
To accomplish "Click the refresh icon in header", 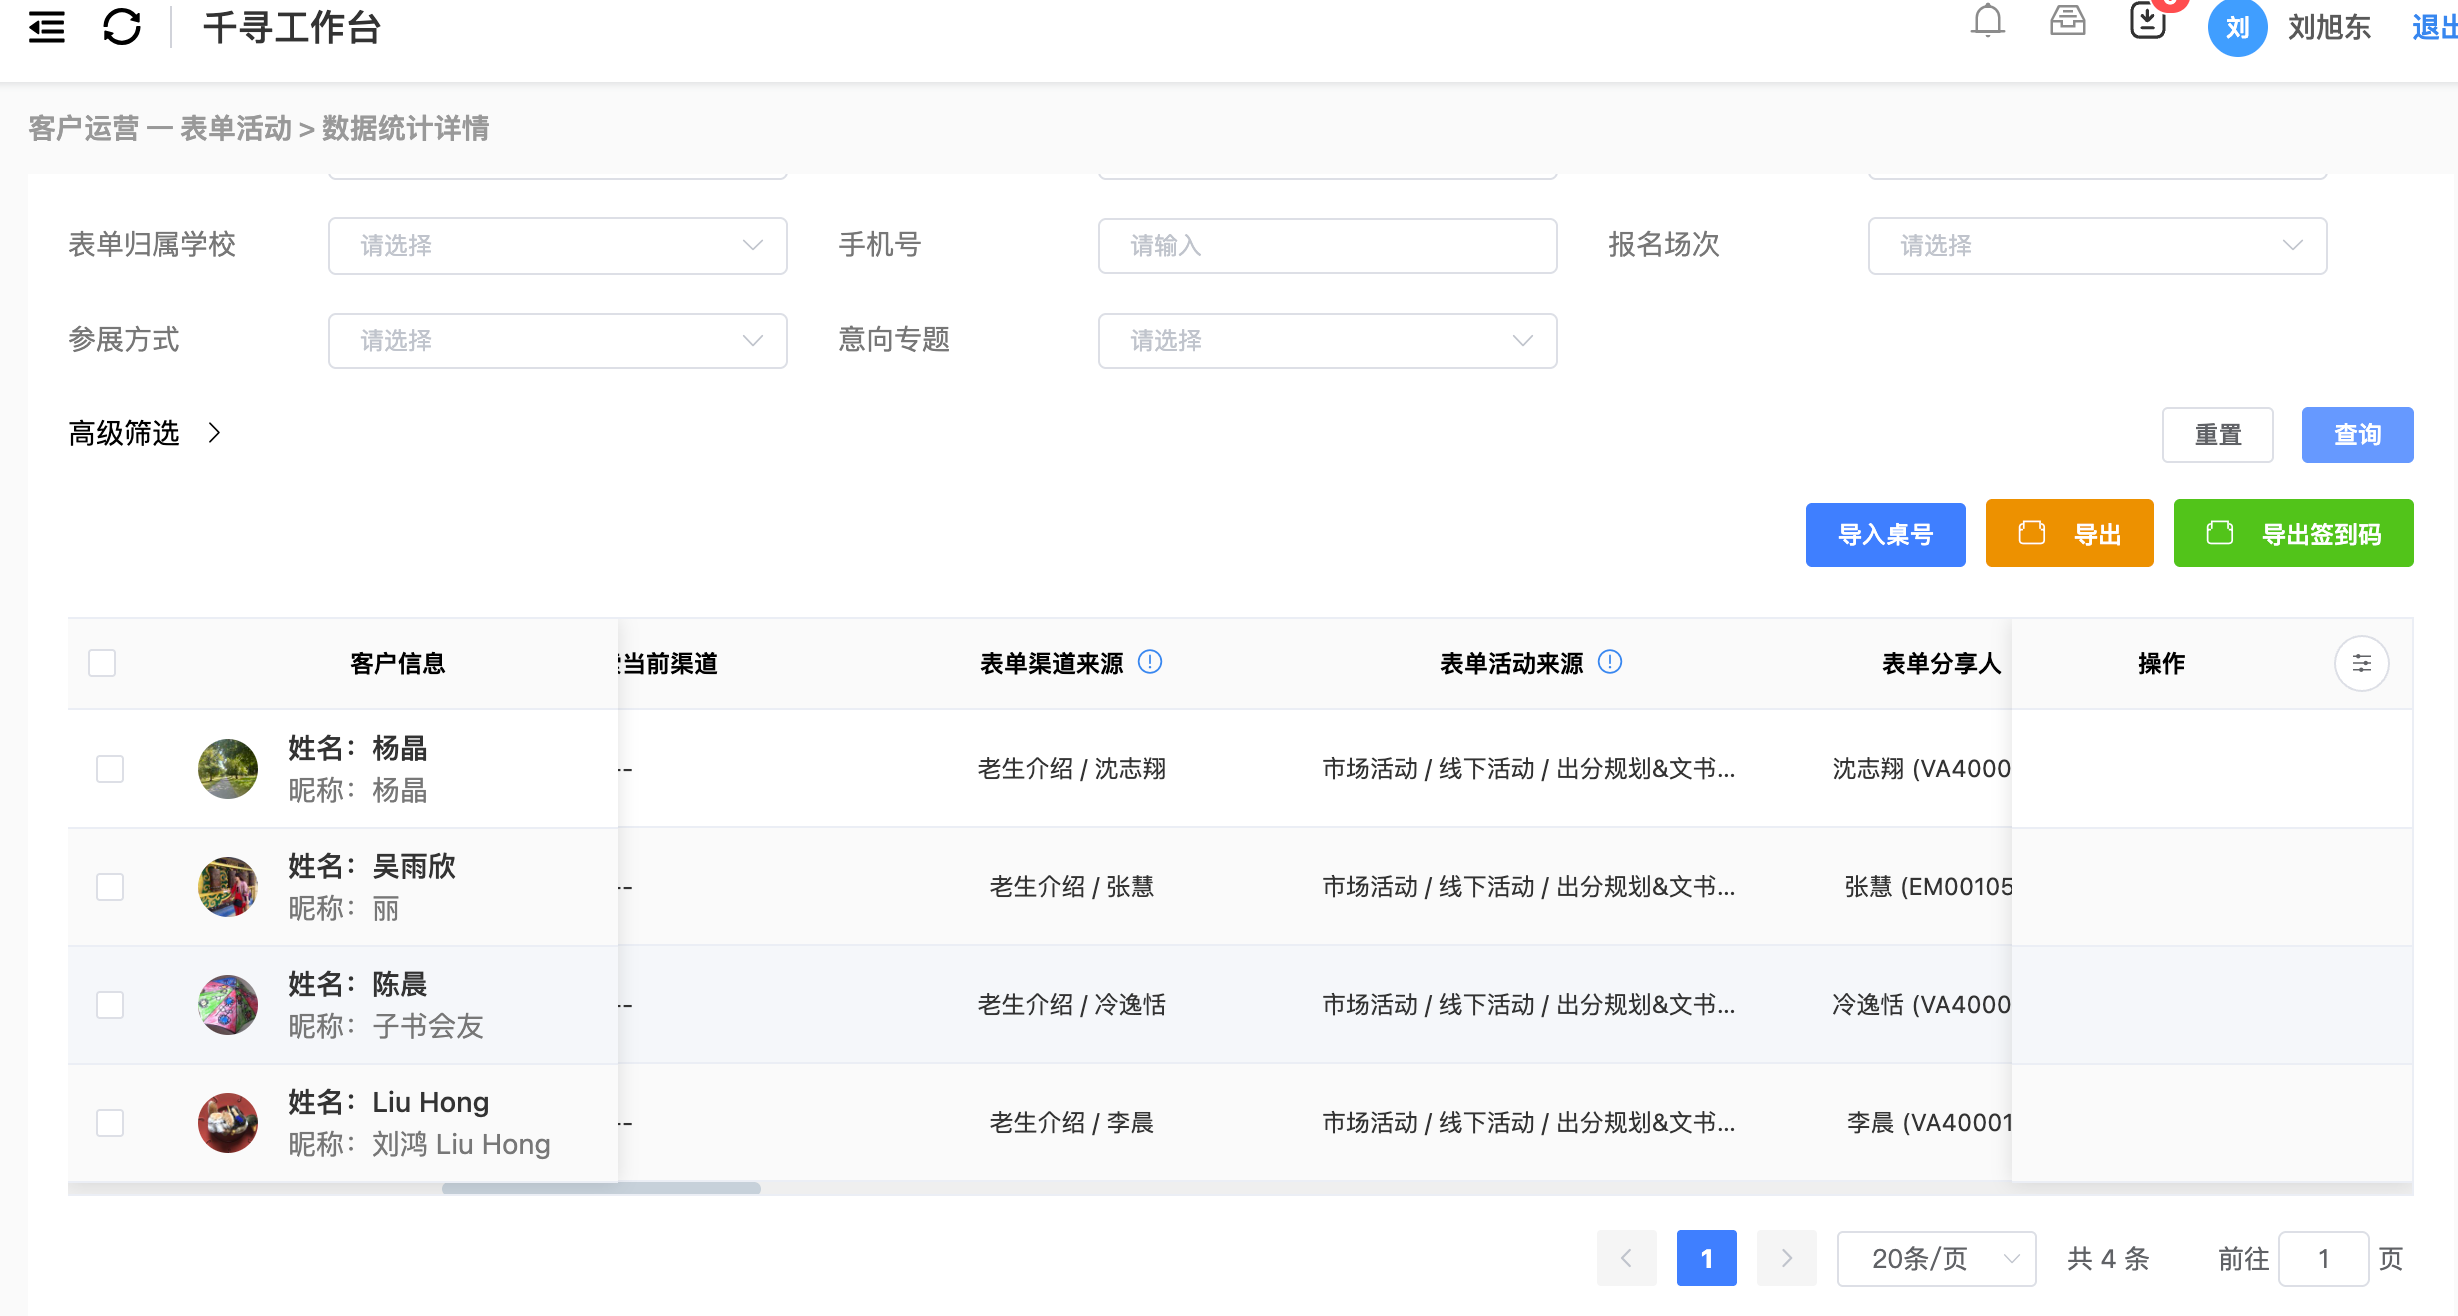I will [x=122, y=27].
